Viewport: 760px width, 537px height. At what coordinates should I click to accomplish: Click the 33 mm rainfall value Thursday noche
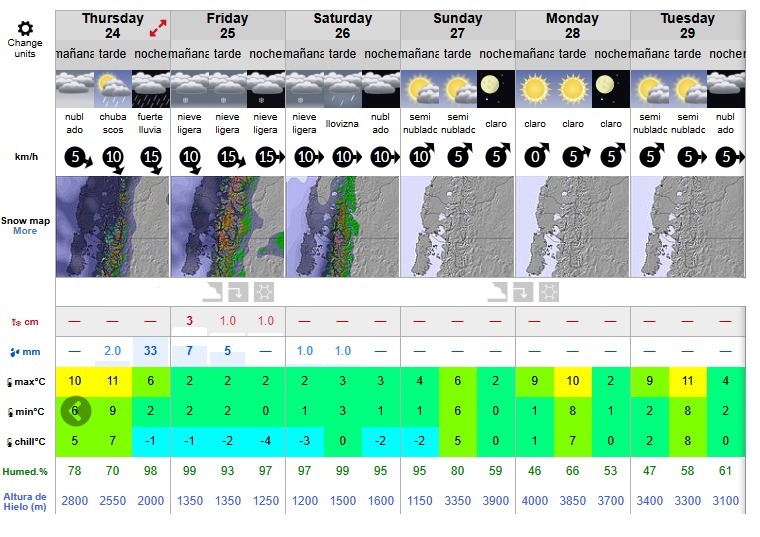[x=151, y=351]
